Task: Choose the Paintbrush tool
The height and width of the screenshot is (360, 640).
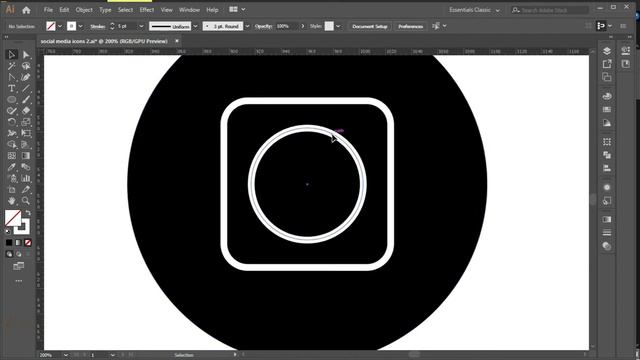Action: [26, 100]
